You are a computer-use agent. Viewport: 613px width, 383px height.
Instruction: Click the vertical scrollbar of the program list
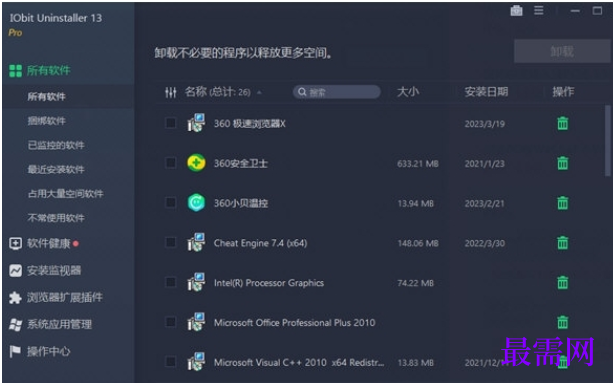(x=608, y=140)
